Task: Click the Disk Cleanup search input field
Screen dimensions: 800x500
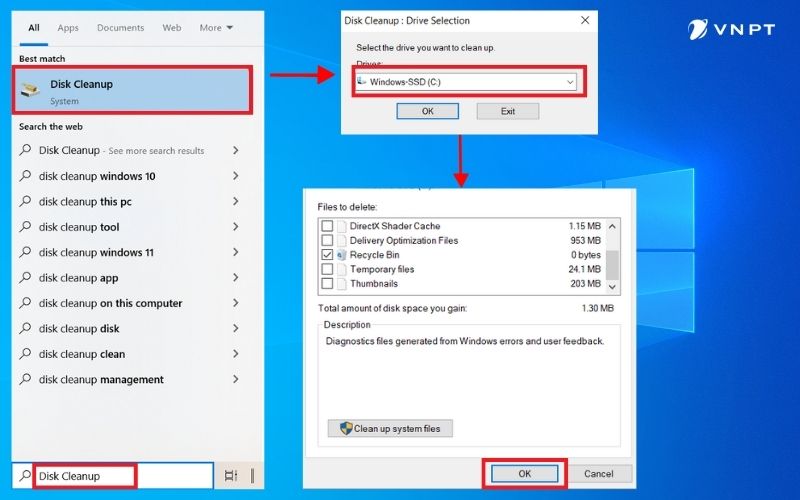Action: point(120,476)
